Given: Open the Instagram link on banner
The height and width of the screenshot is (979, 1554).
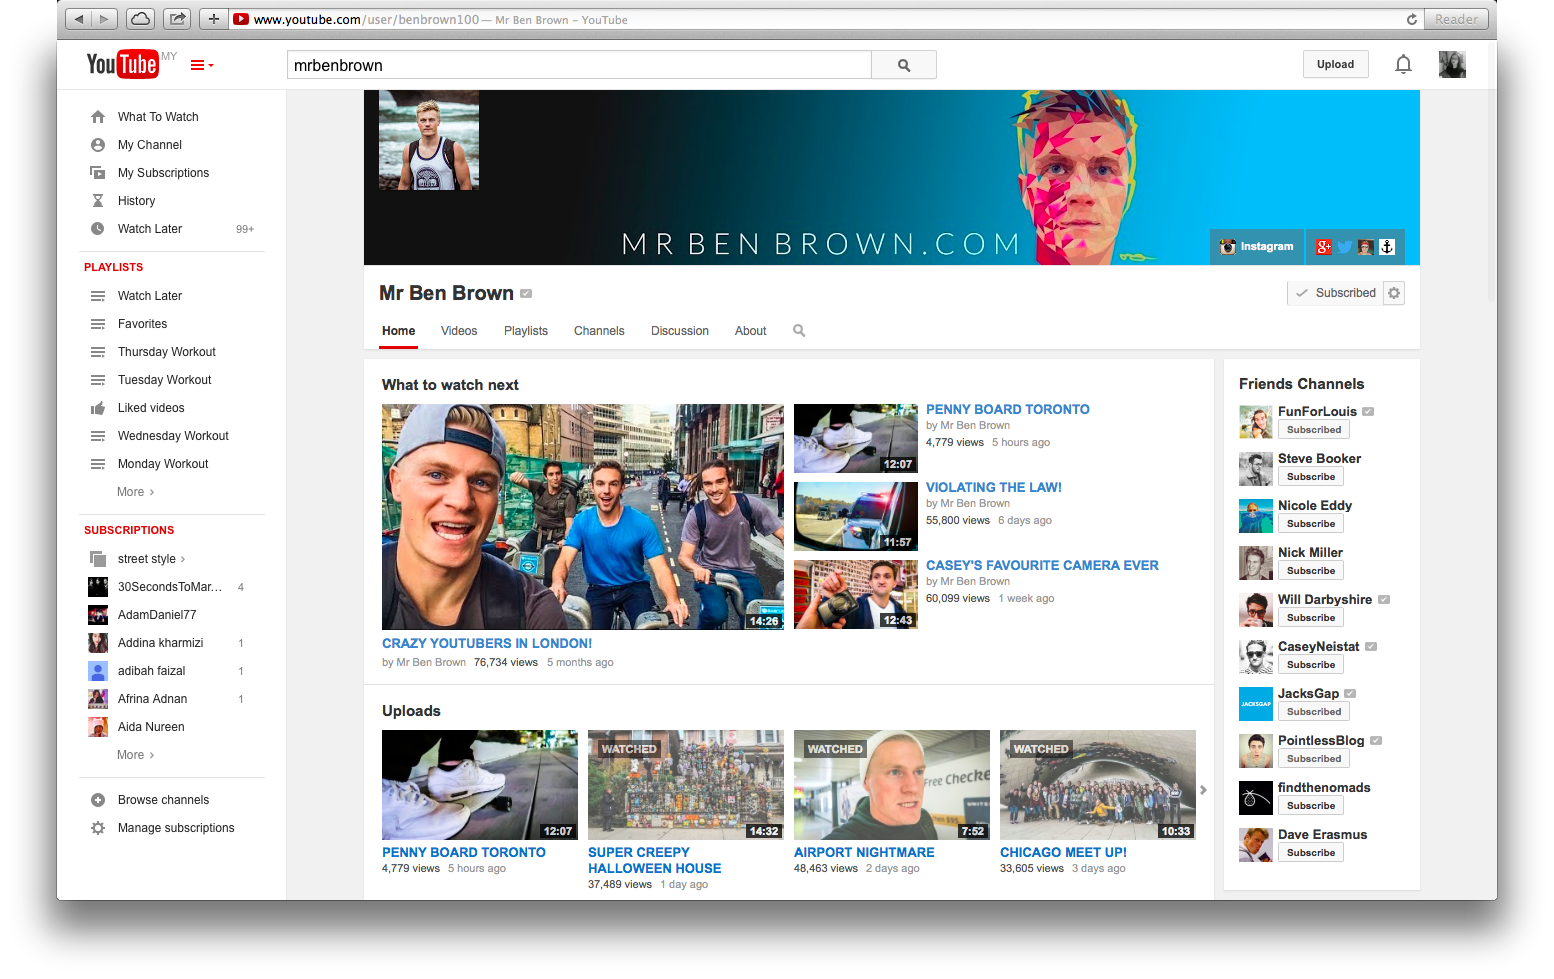Looking at the screenshot, I should [x=1257, y=247].
